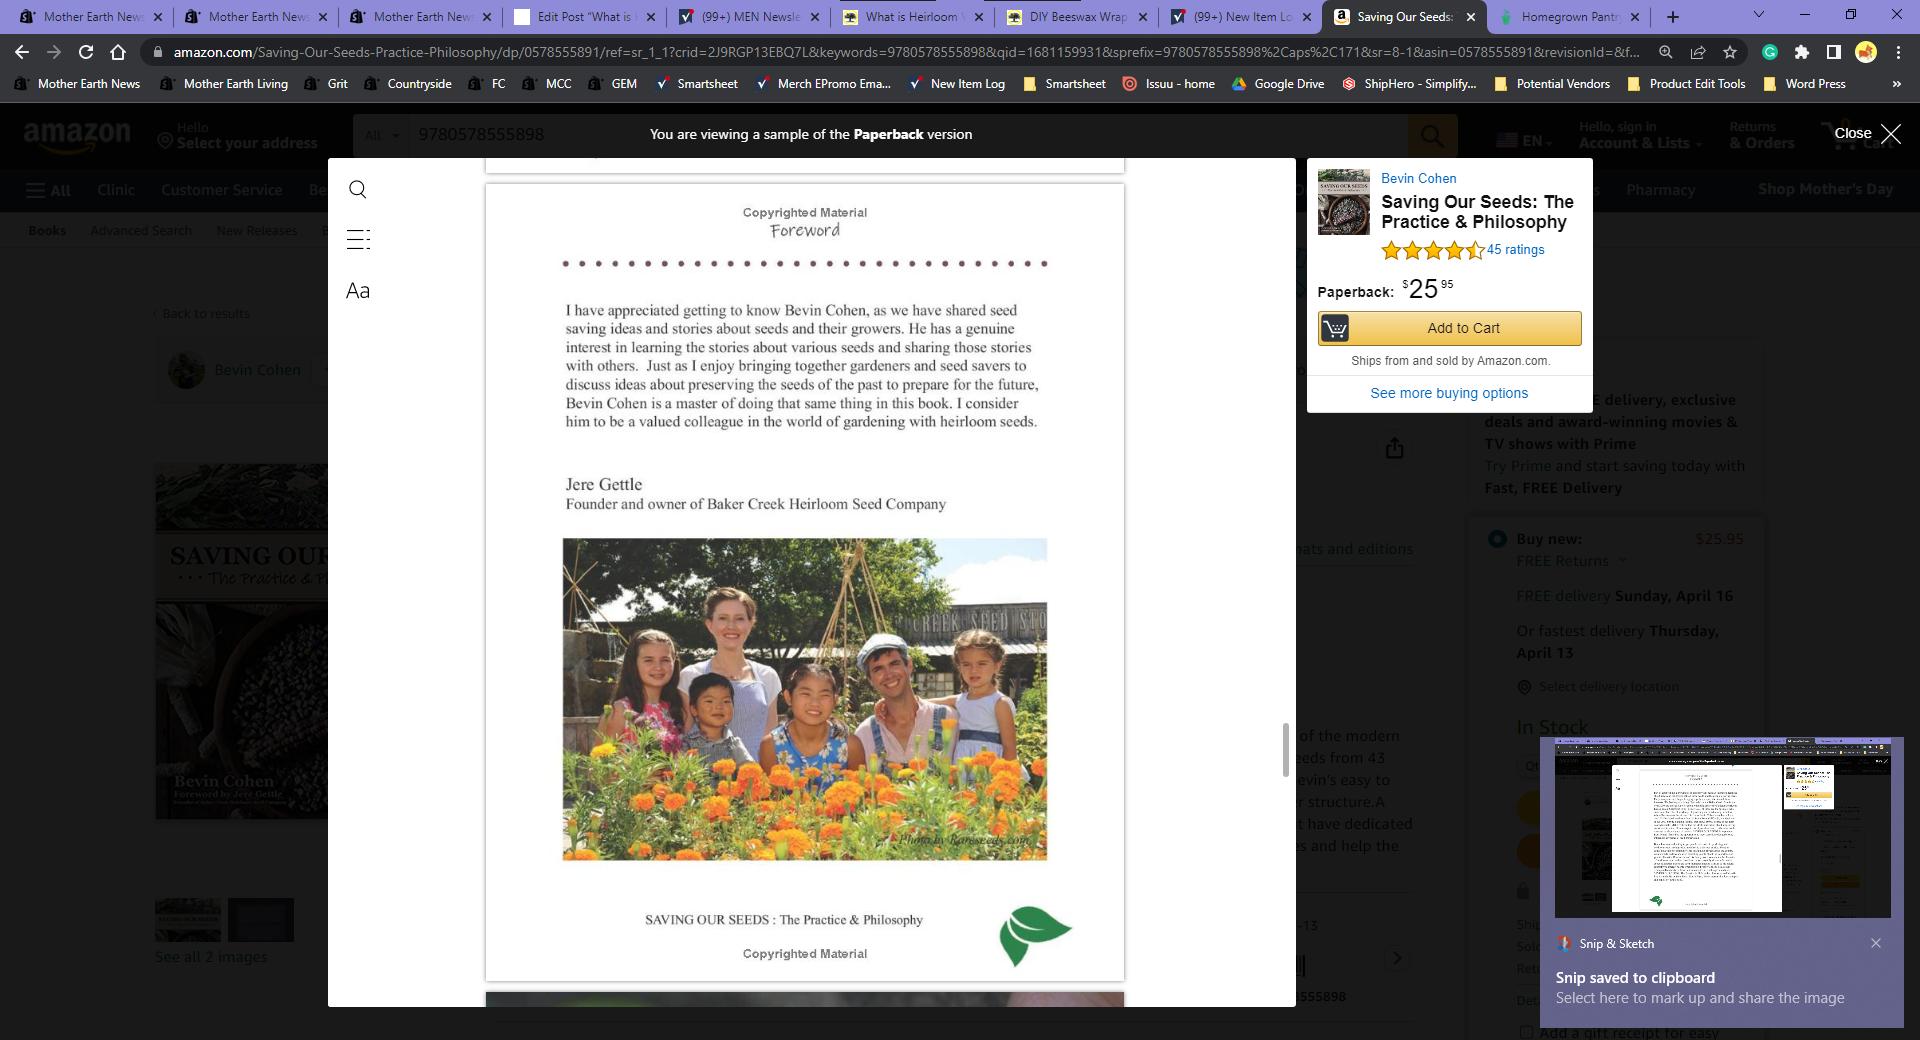Go to the browser home page

pos(118,52)
